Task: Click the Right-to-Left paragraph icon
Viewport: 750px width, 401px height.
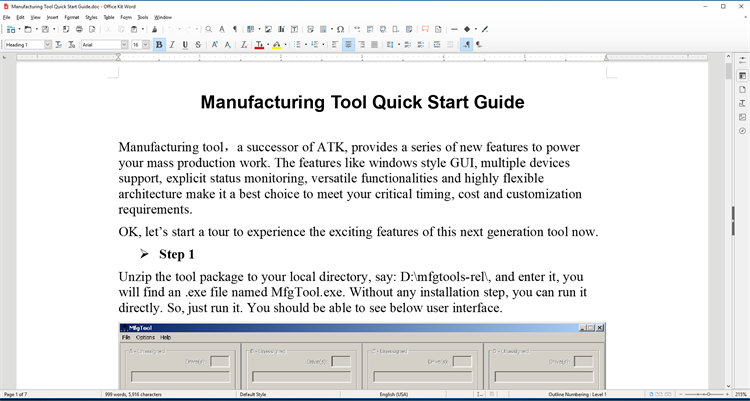Action: pyautogui.click(x=479, y=45)
